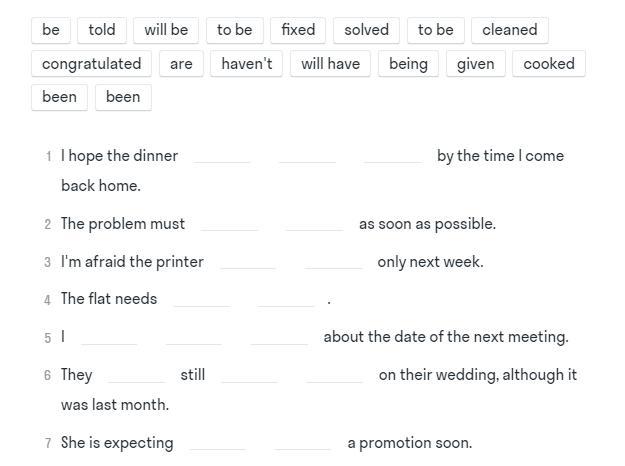The width and height of the screenshot is (625, 466).
Task: Pick the 'will be' word tile
Action: 166,30
